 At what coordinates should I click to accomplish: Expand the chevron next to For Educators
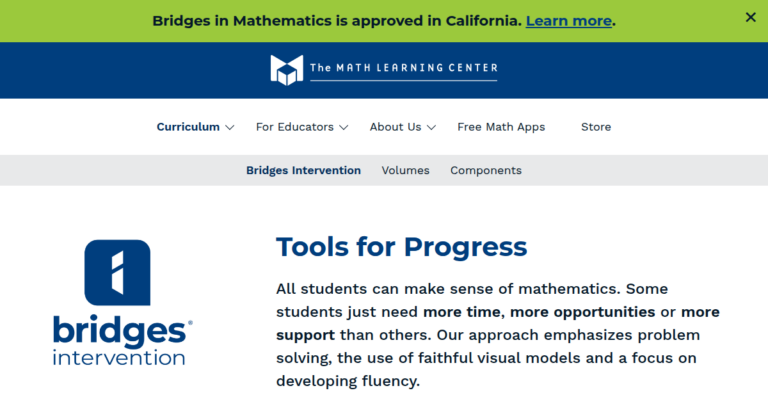[344, 127]
